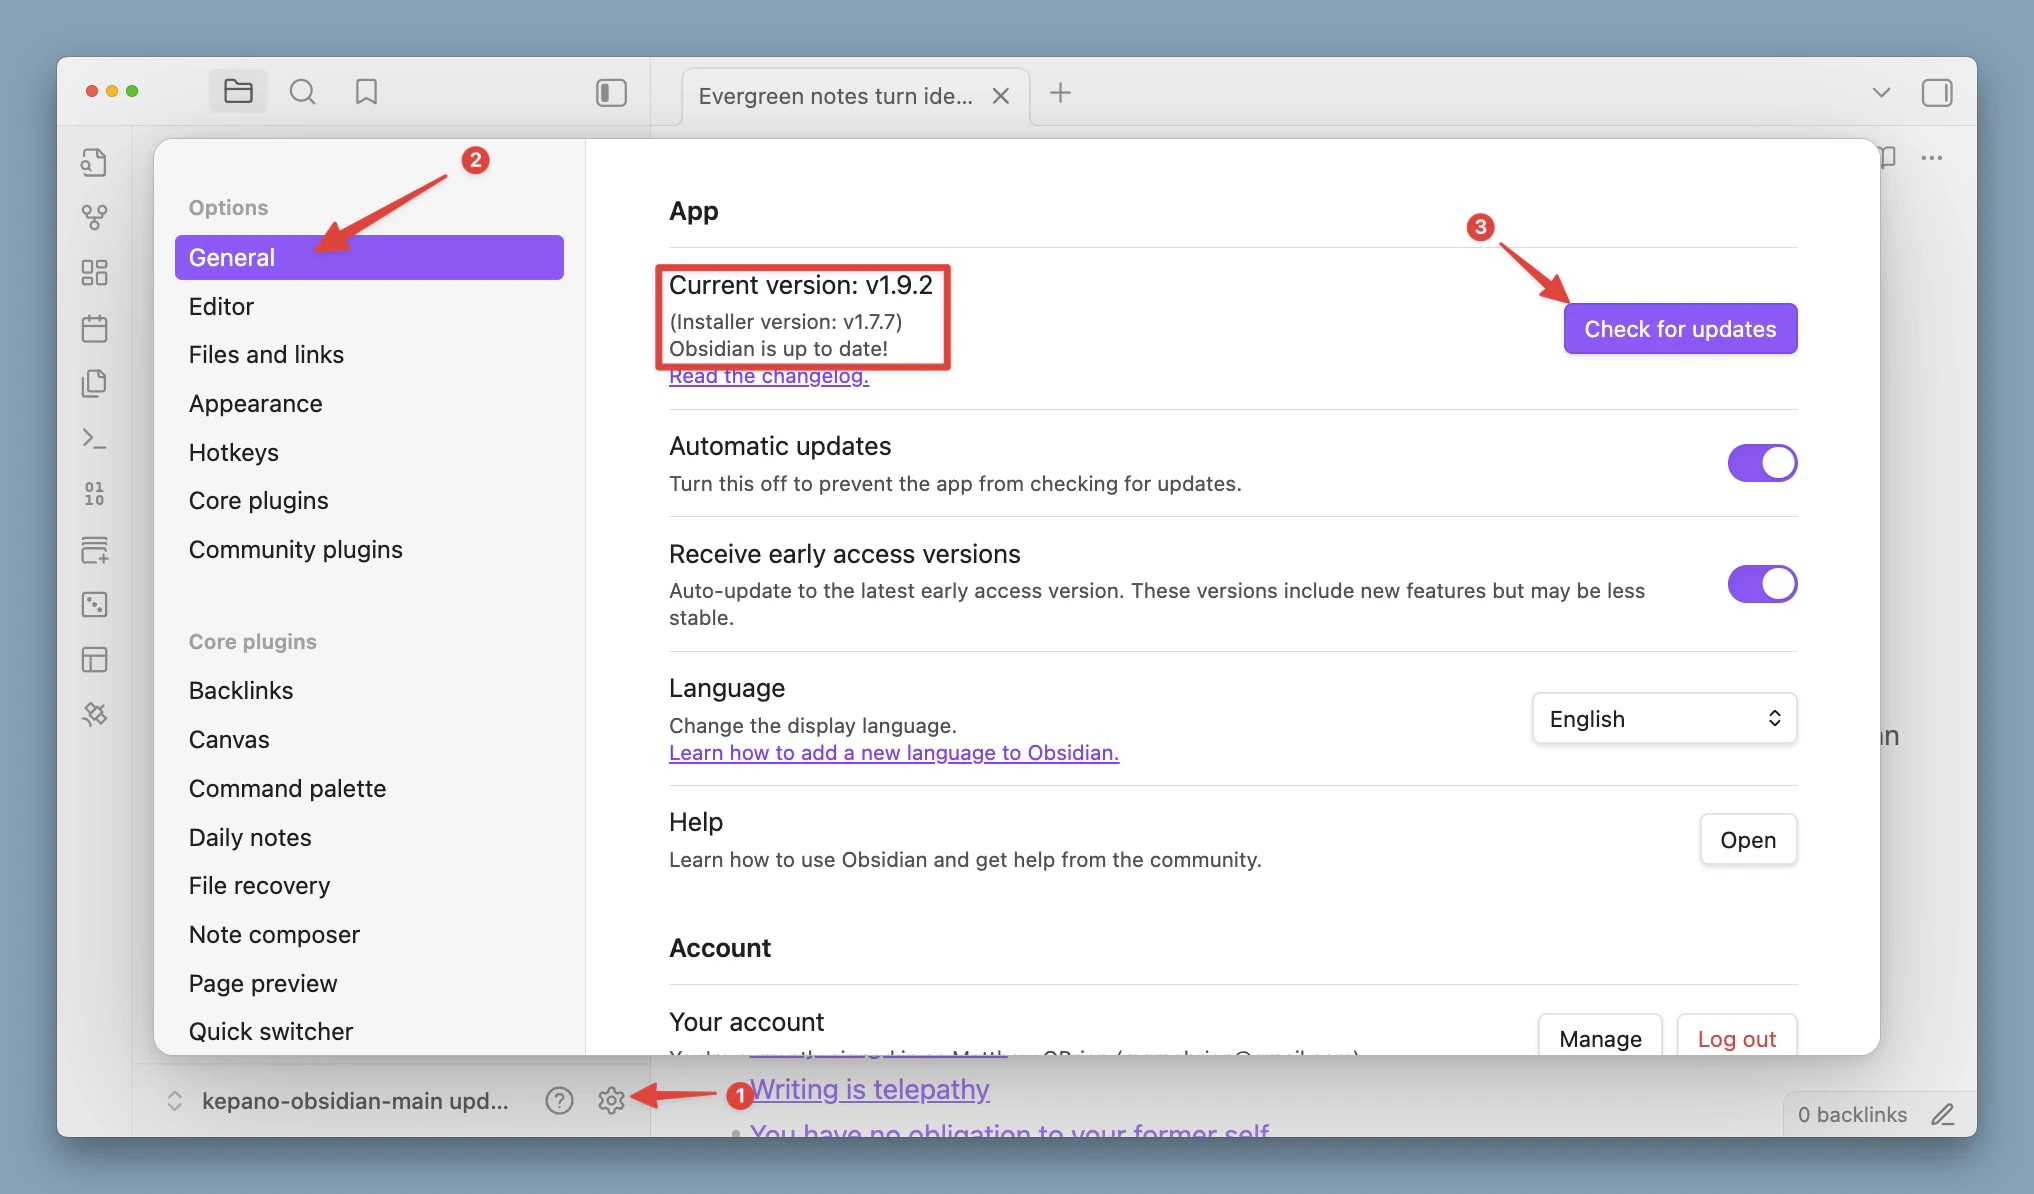Click Check for updates button
This screenshot has width=2034, height=1194.
click(1680, 329)
